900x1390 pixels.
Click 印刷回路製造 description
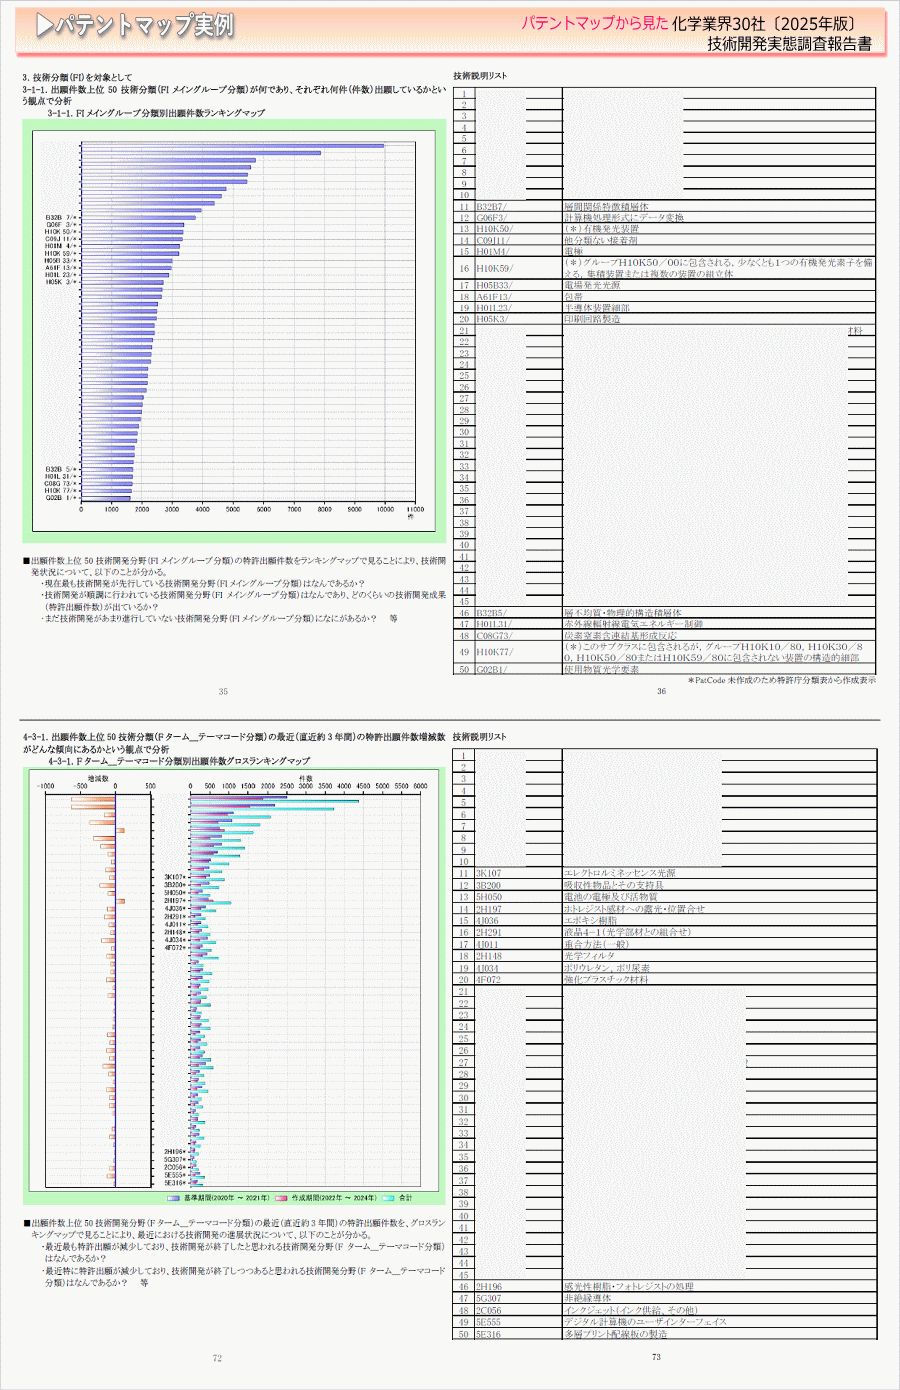pos(592,319)
